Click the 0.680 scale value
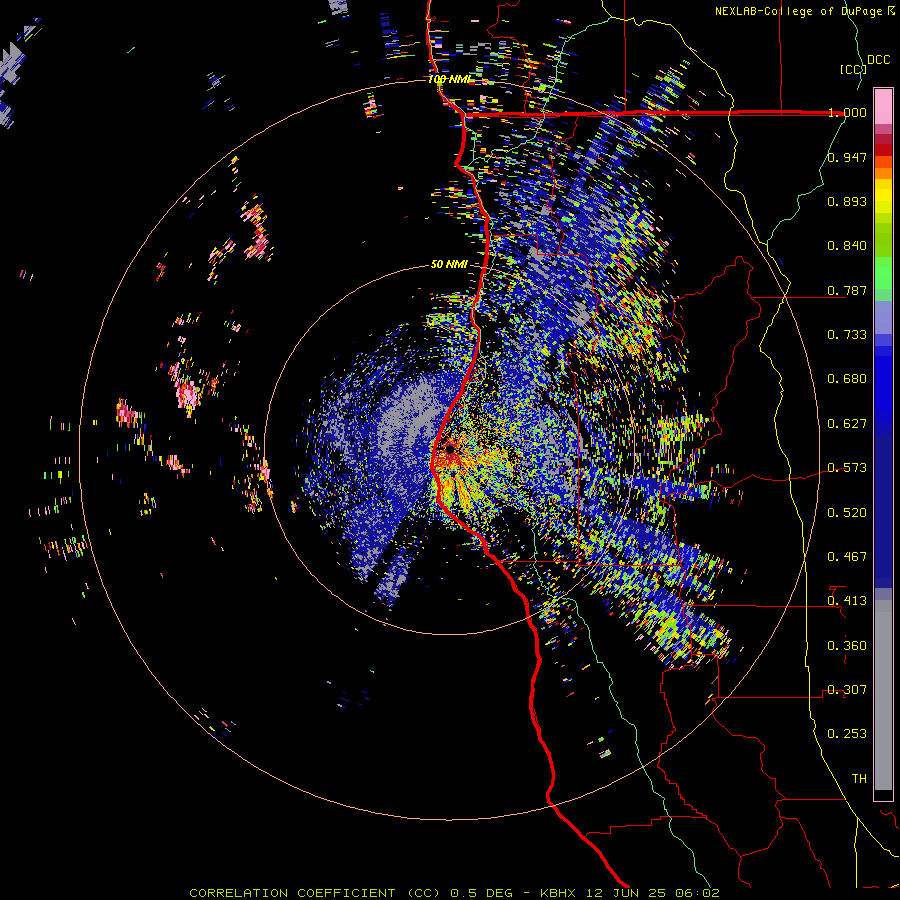This screenshot has width=900, height=900. [x=847, y=379]
